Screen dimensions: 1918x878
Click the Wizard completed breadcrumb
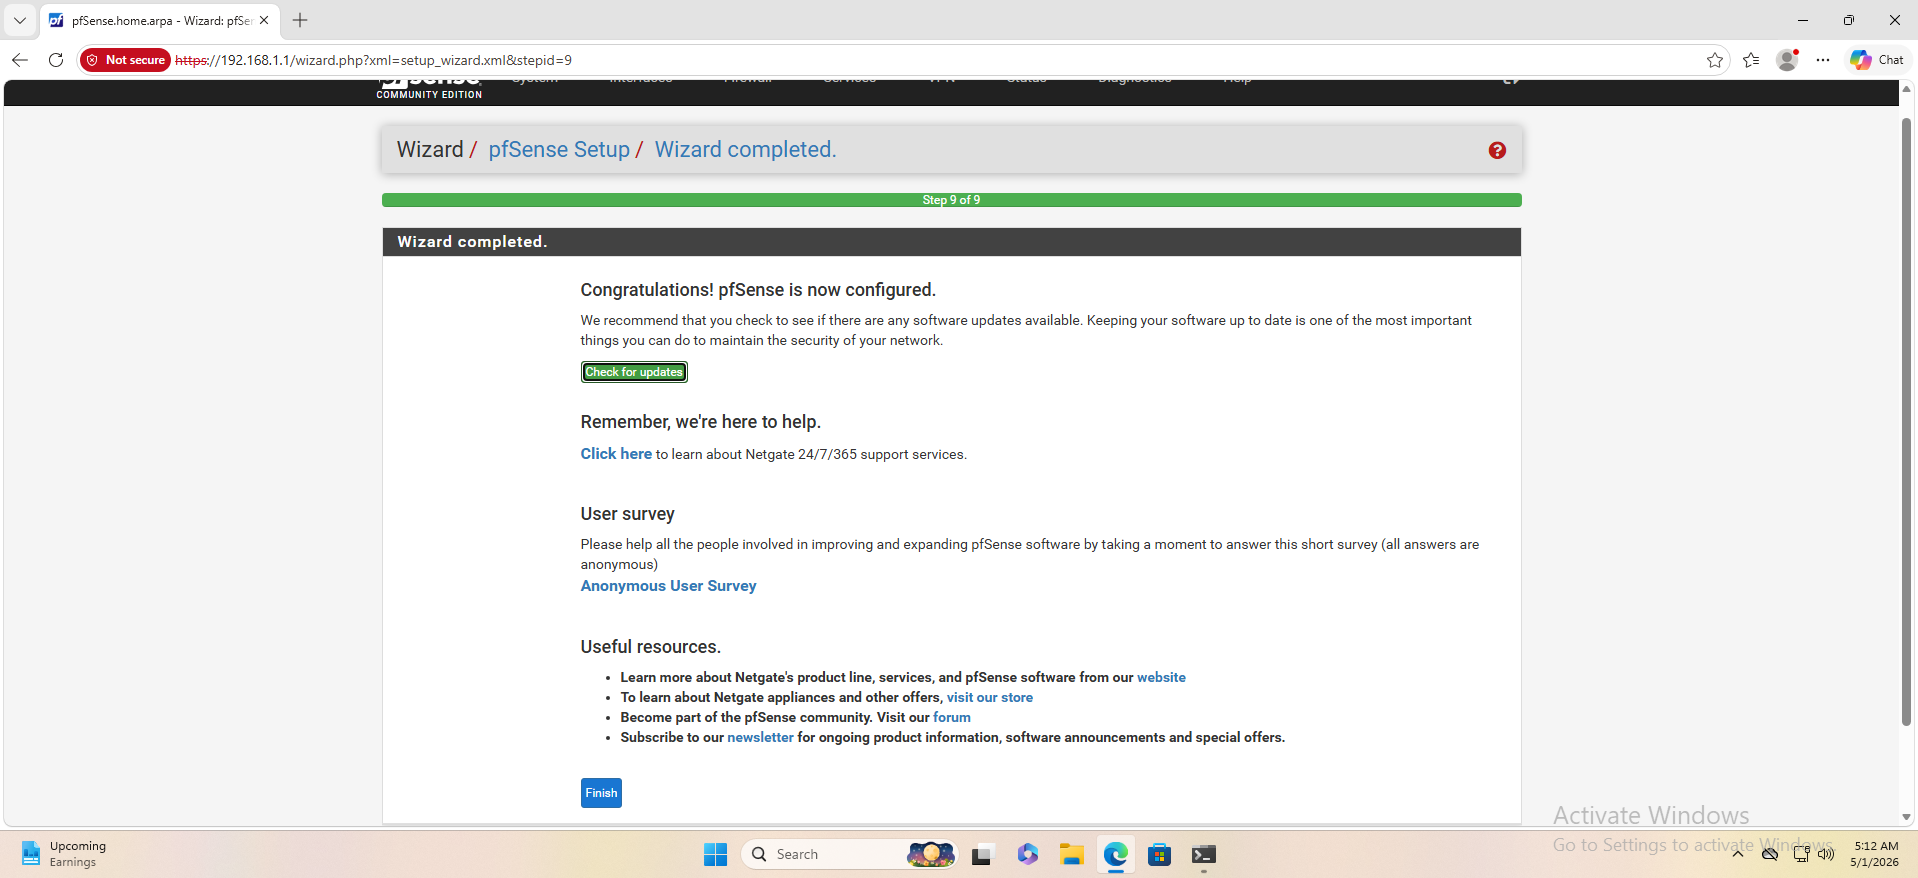coord(745,150)
